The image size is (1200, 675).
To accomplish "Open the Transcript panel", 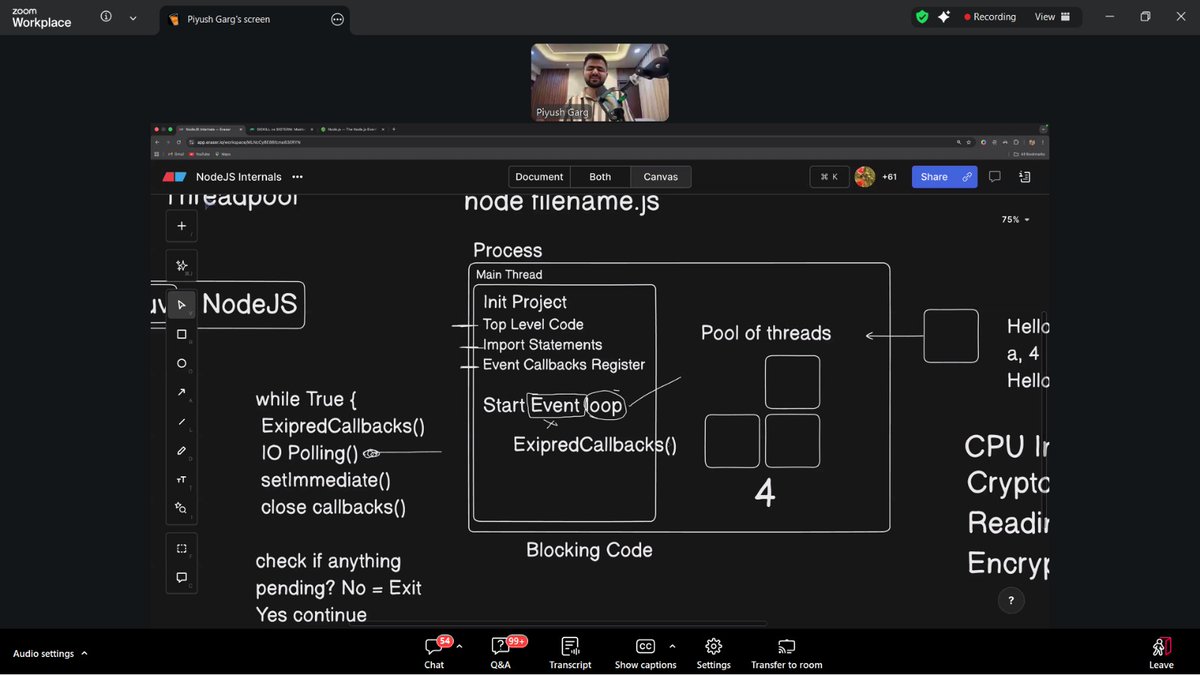I will pos(570,653).
